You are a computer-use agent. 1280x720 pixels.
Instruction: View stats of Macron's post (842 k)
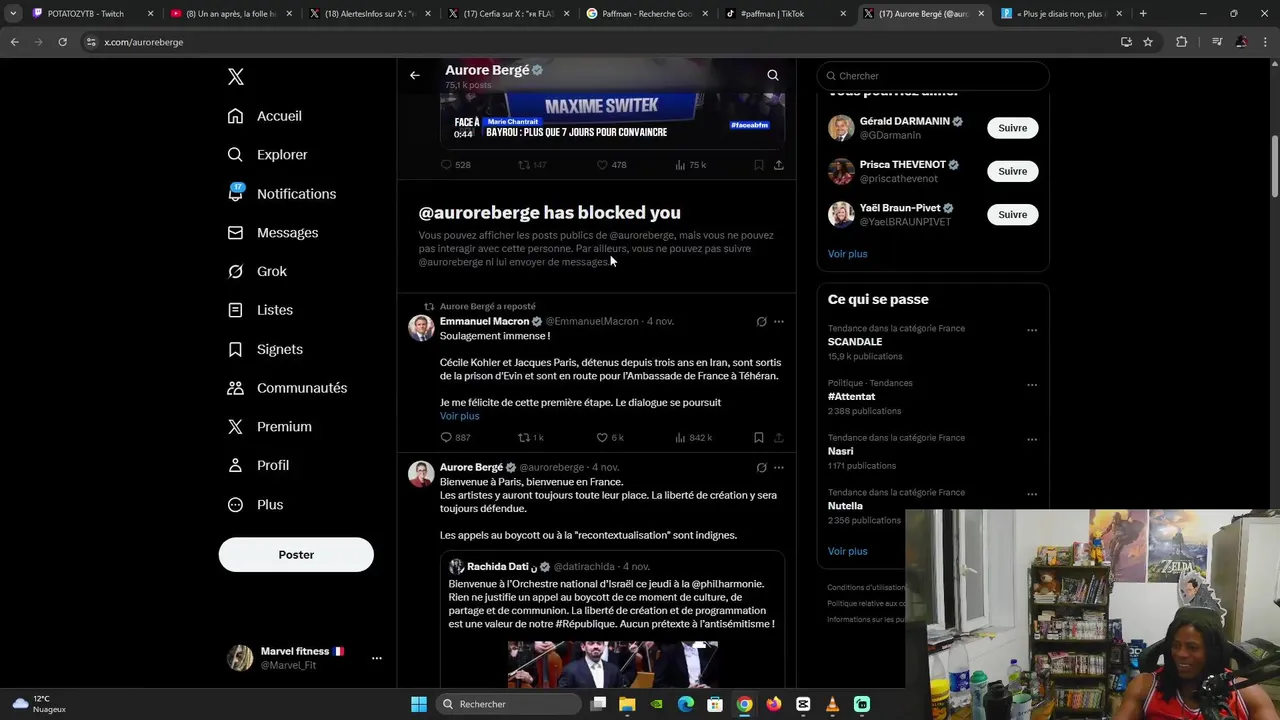[693, 438]
